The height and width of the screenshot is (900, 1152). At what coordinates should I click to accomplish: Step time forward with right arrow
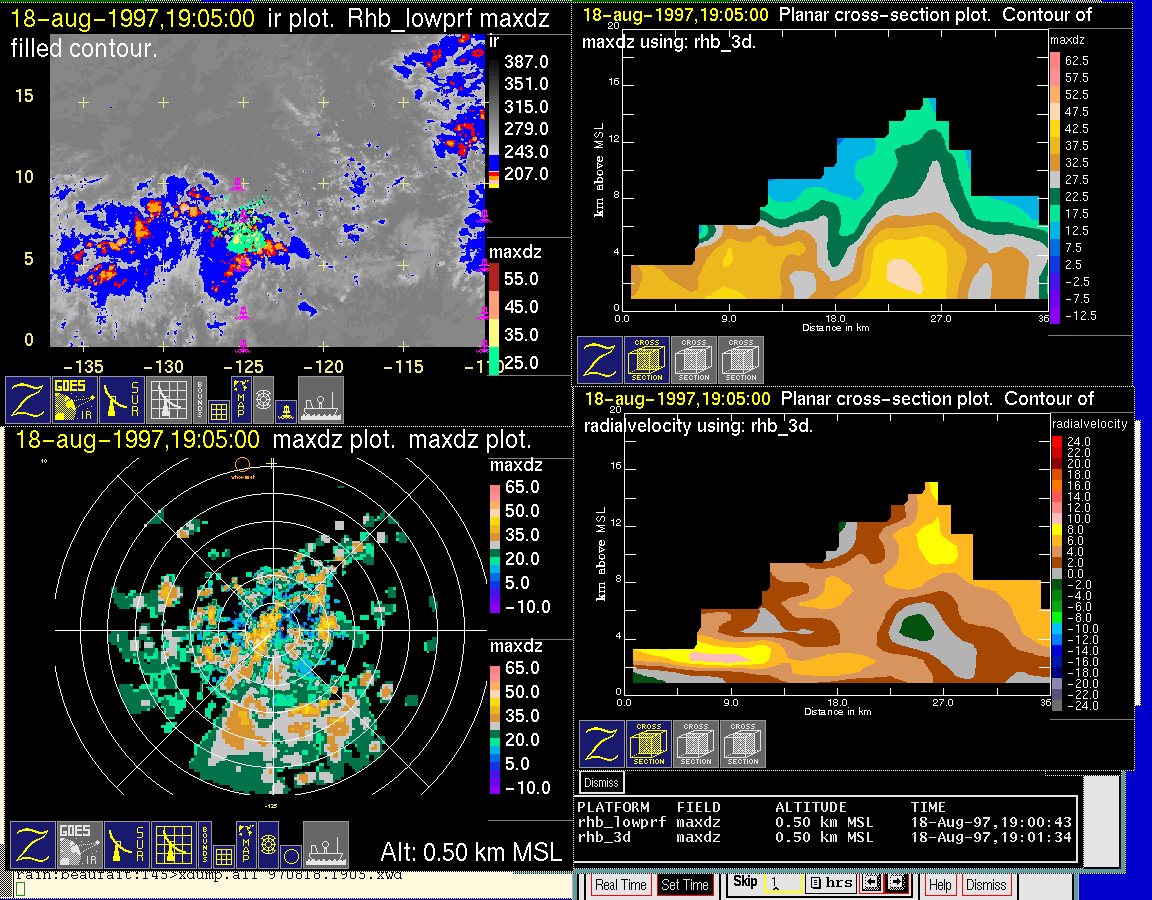(896, 883)
